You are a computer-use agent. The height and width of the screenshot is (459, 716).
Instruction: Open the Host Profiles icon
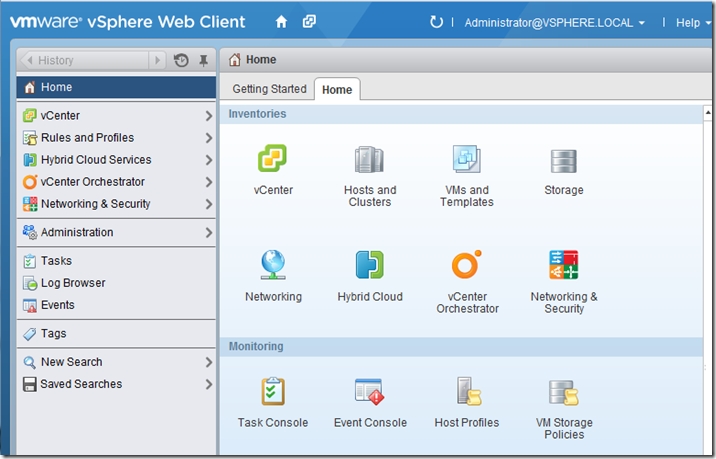(x=469, y=391)
